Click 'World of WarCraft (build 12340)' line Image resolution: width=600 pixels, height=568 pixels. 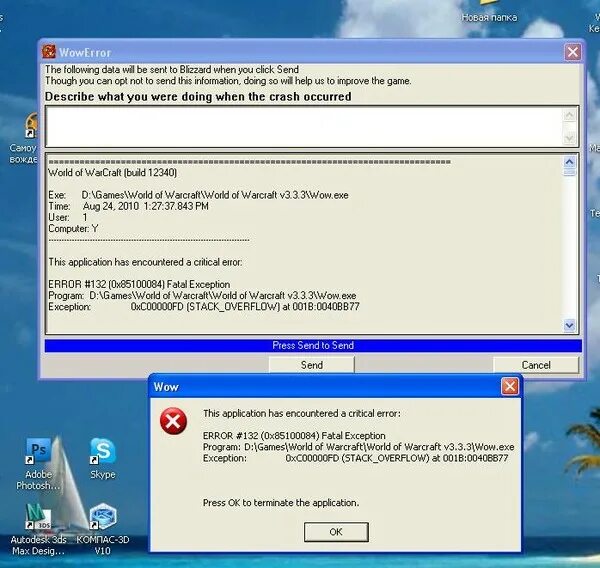click(x=112, y=173)
